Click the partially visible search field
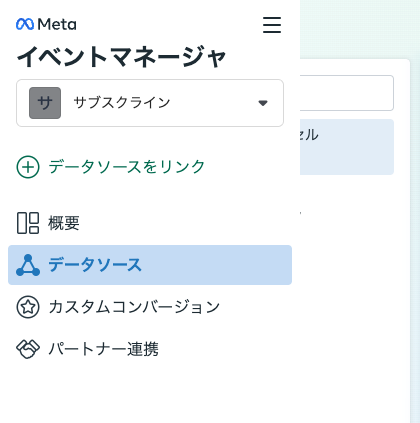The image size is (420, 423). coord(347,93)
